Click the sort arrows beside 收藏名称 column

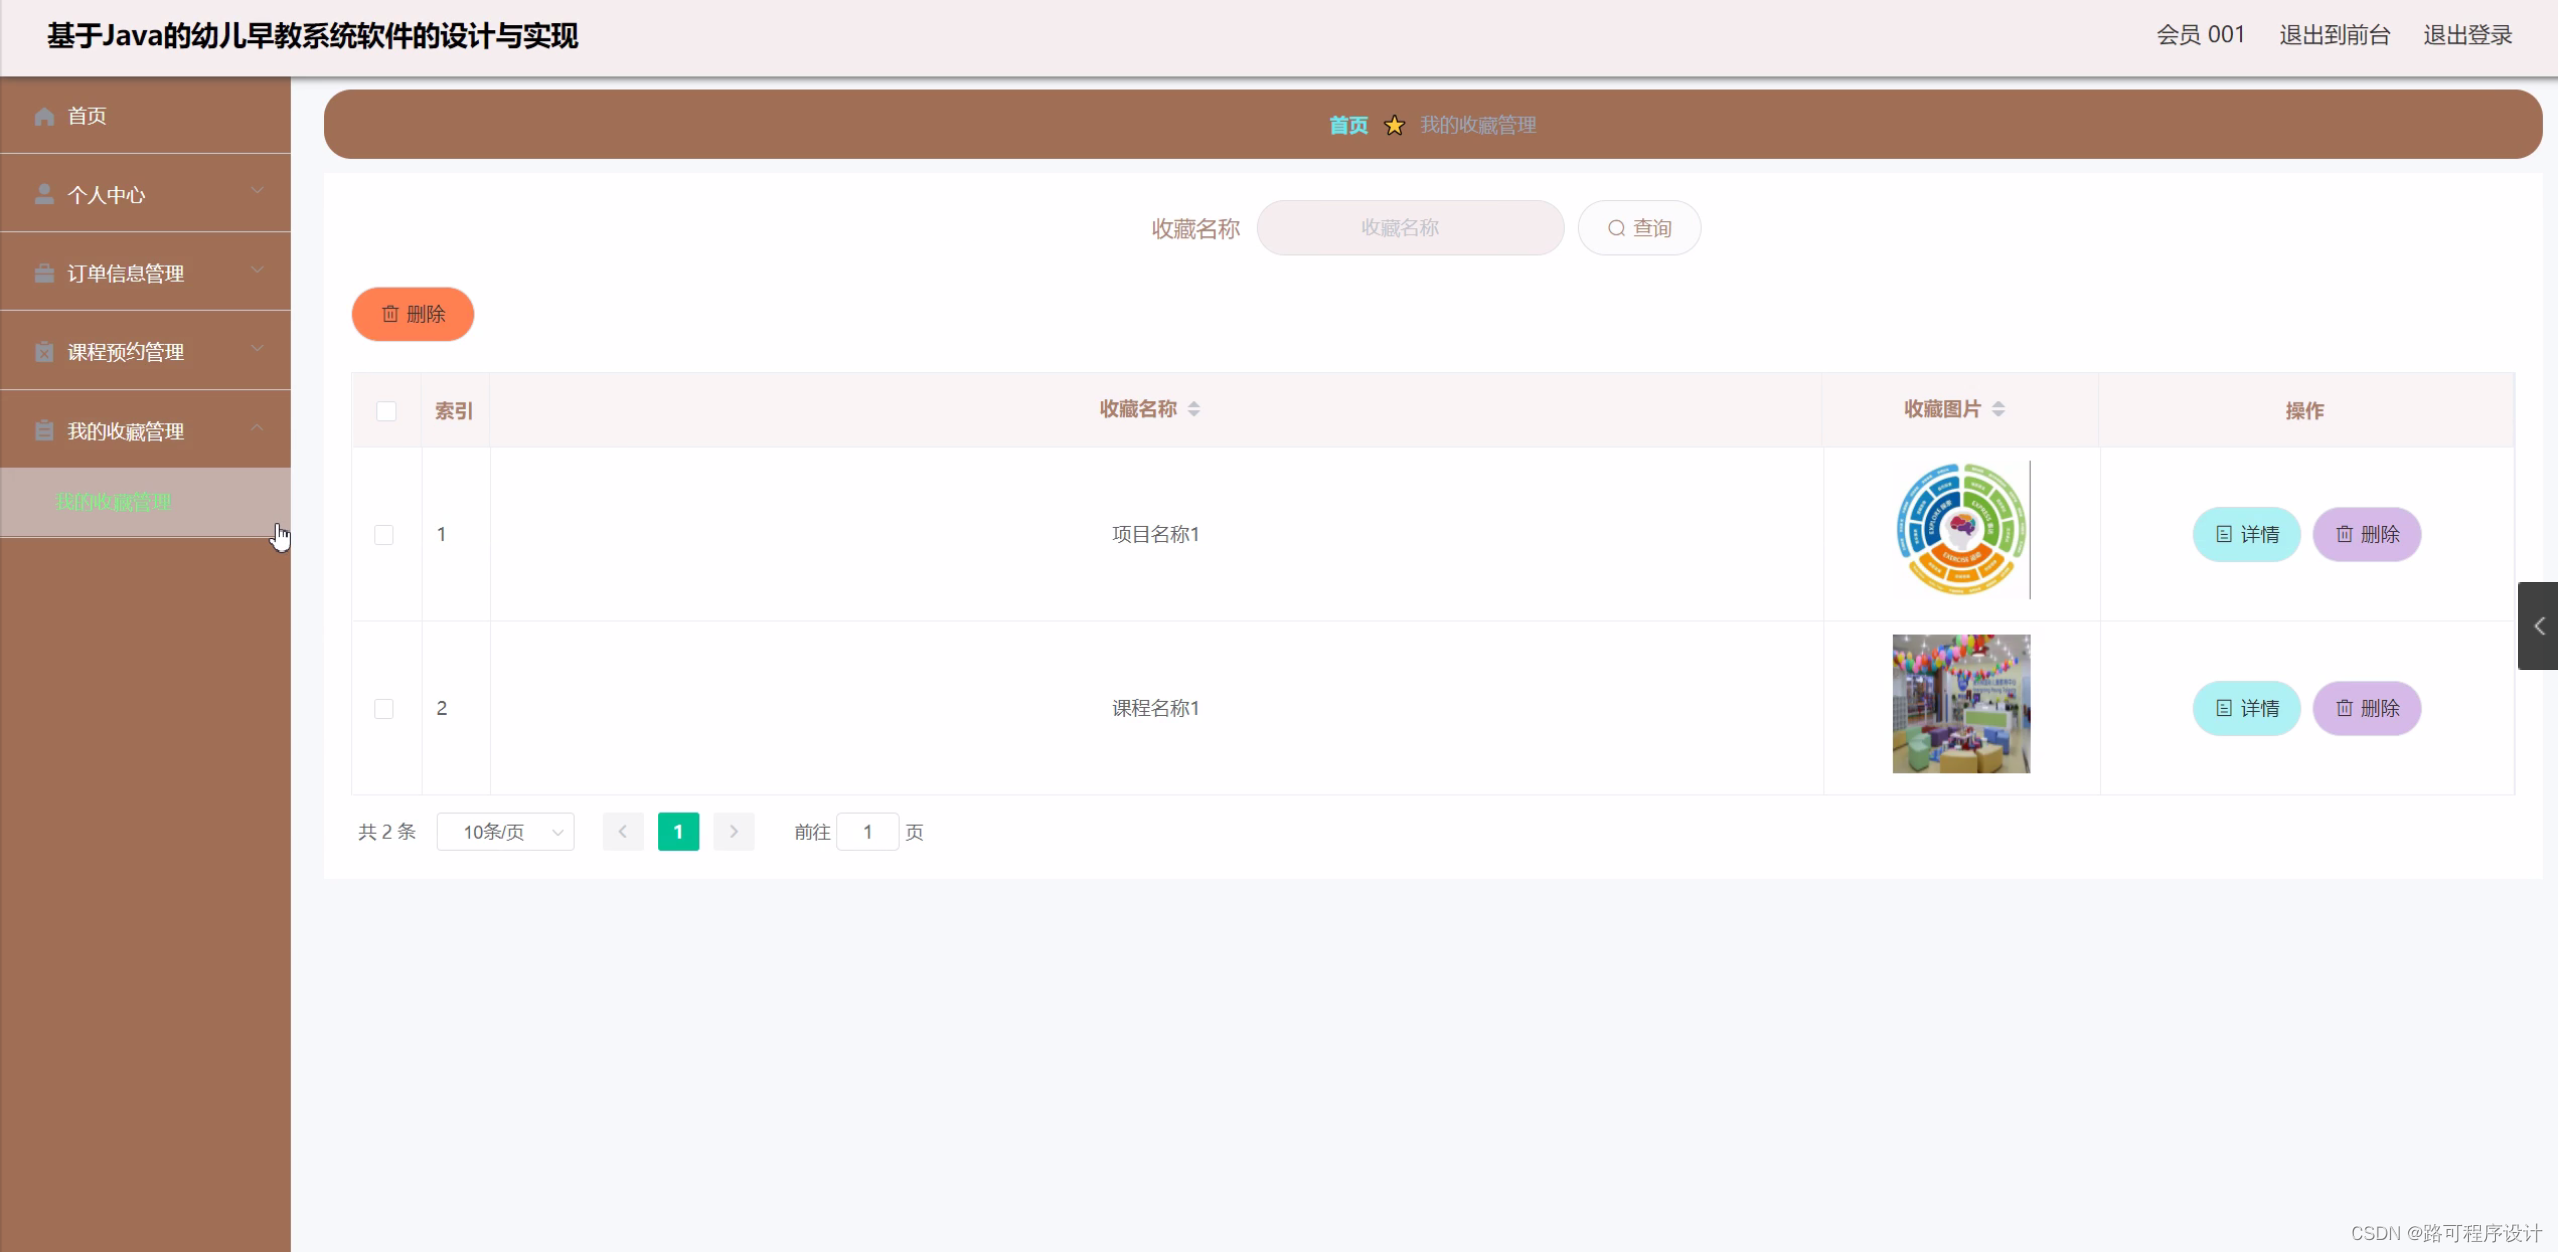coord(1194,409)
